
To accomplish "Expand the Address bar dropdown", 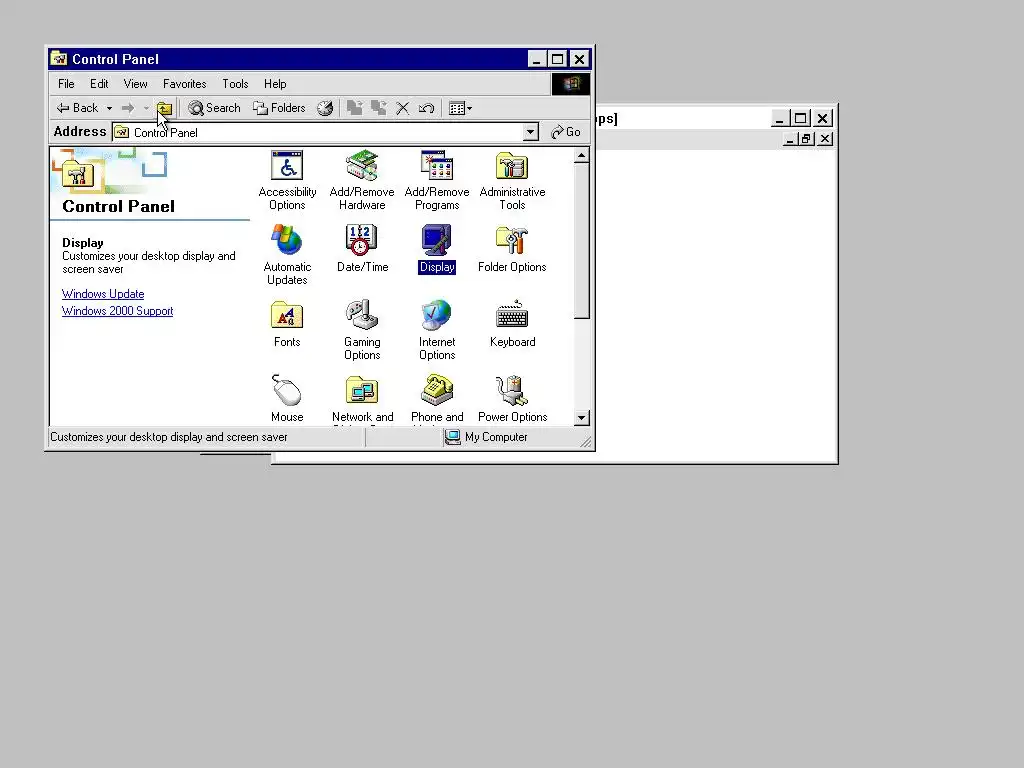I will click(x=530, y=133).
